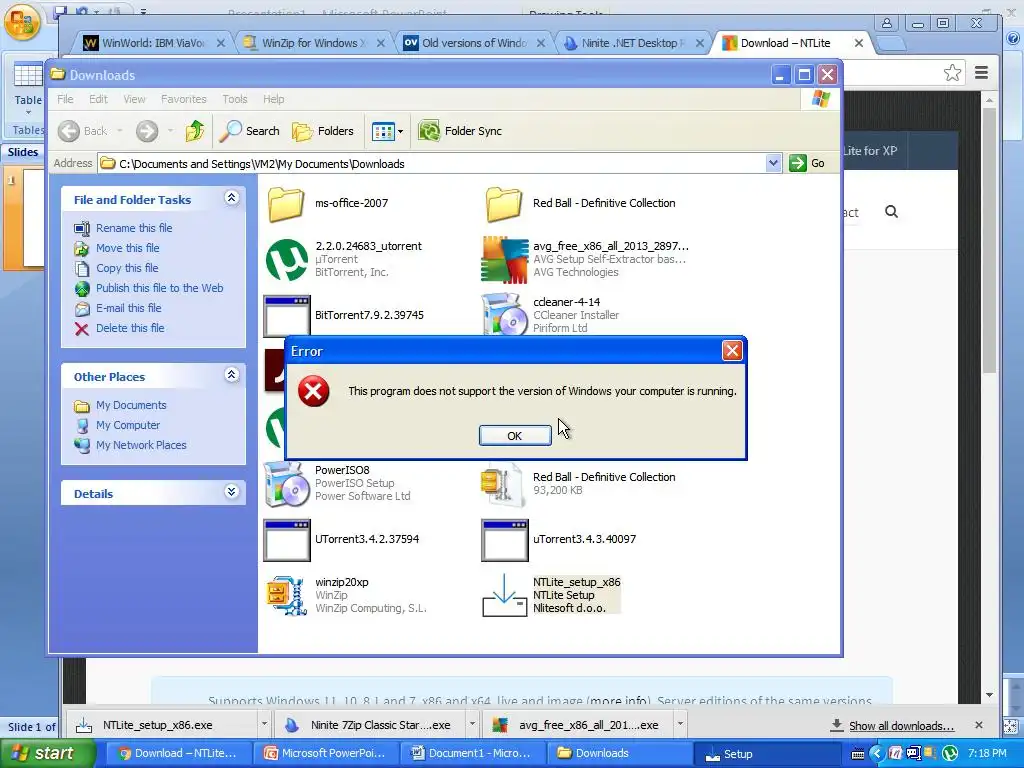Viewport: 1024px width, 768px height.
Task: Open the Tools menu in Downloads
Action: pyautogui.click(x=234, y=99)
